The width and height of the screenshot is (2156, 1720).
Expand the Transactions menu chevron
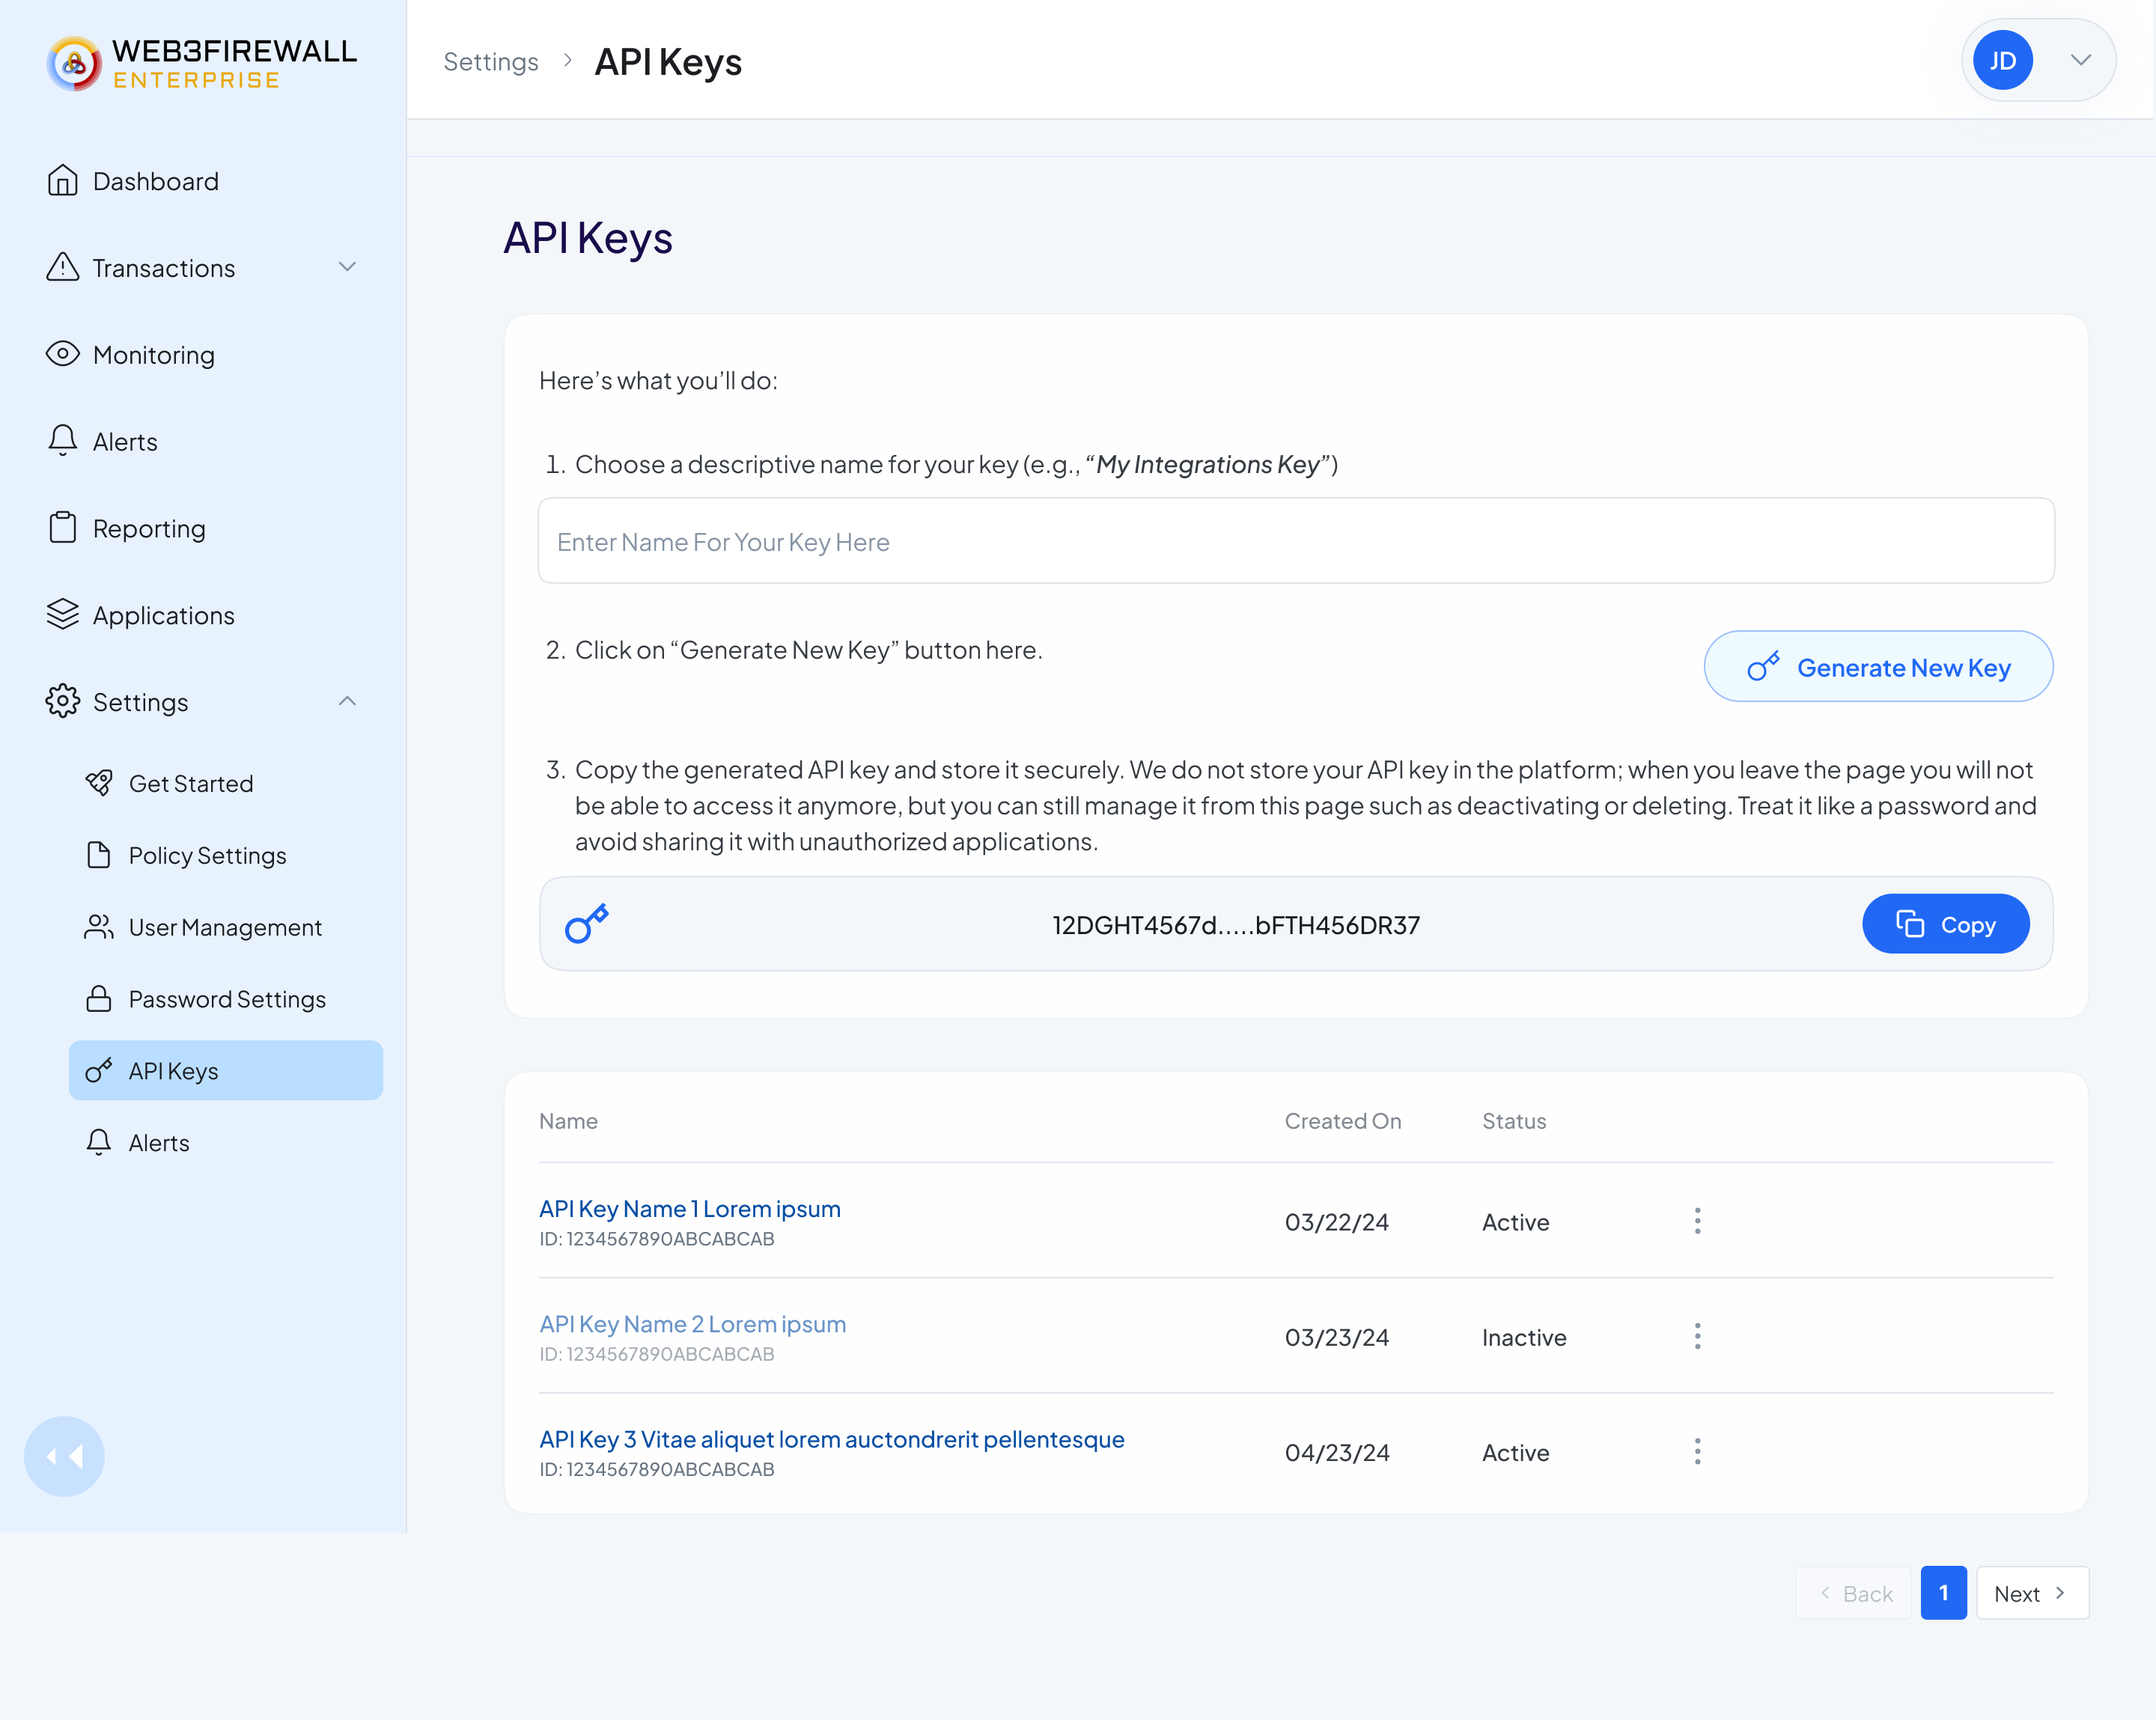[x=347, y=267]
